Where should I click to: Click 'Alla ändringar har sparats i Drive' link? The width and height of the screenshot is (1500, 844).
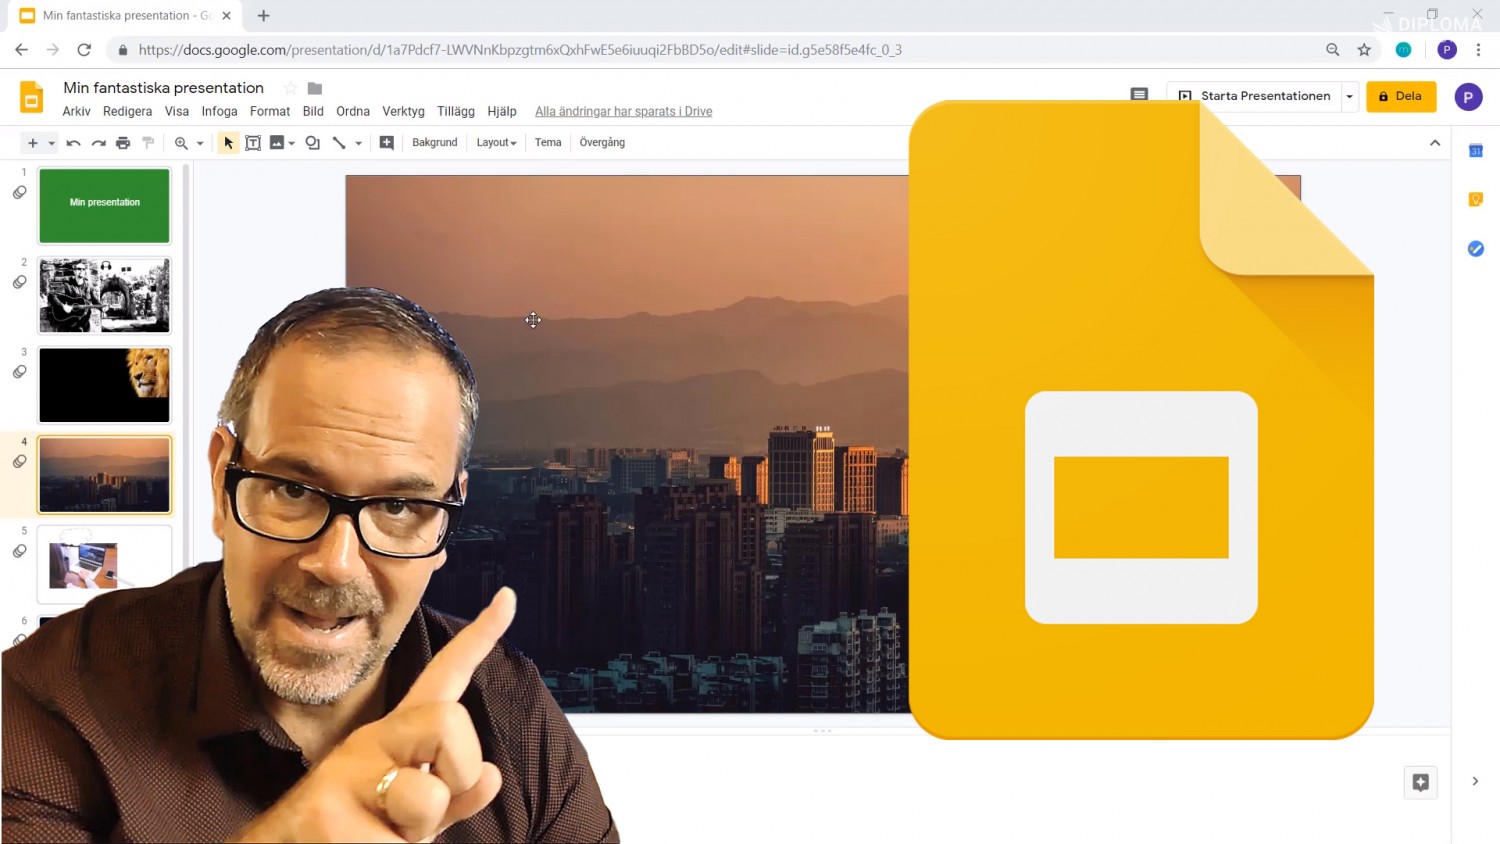(x=624, y=111)
